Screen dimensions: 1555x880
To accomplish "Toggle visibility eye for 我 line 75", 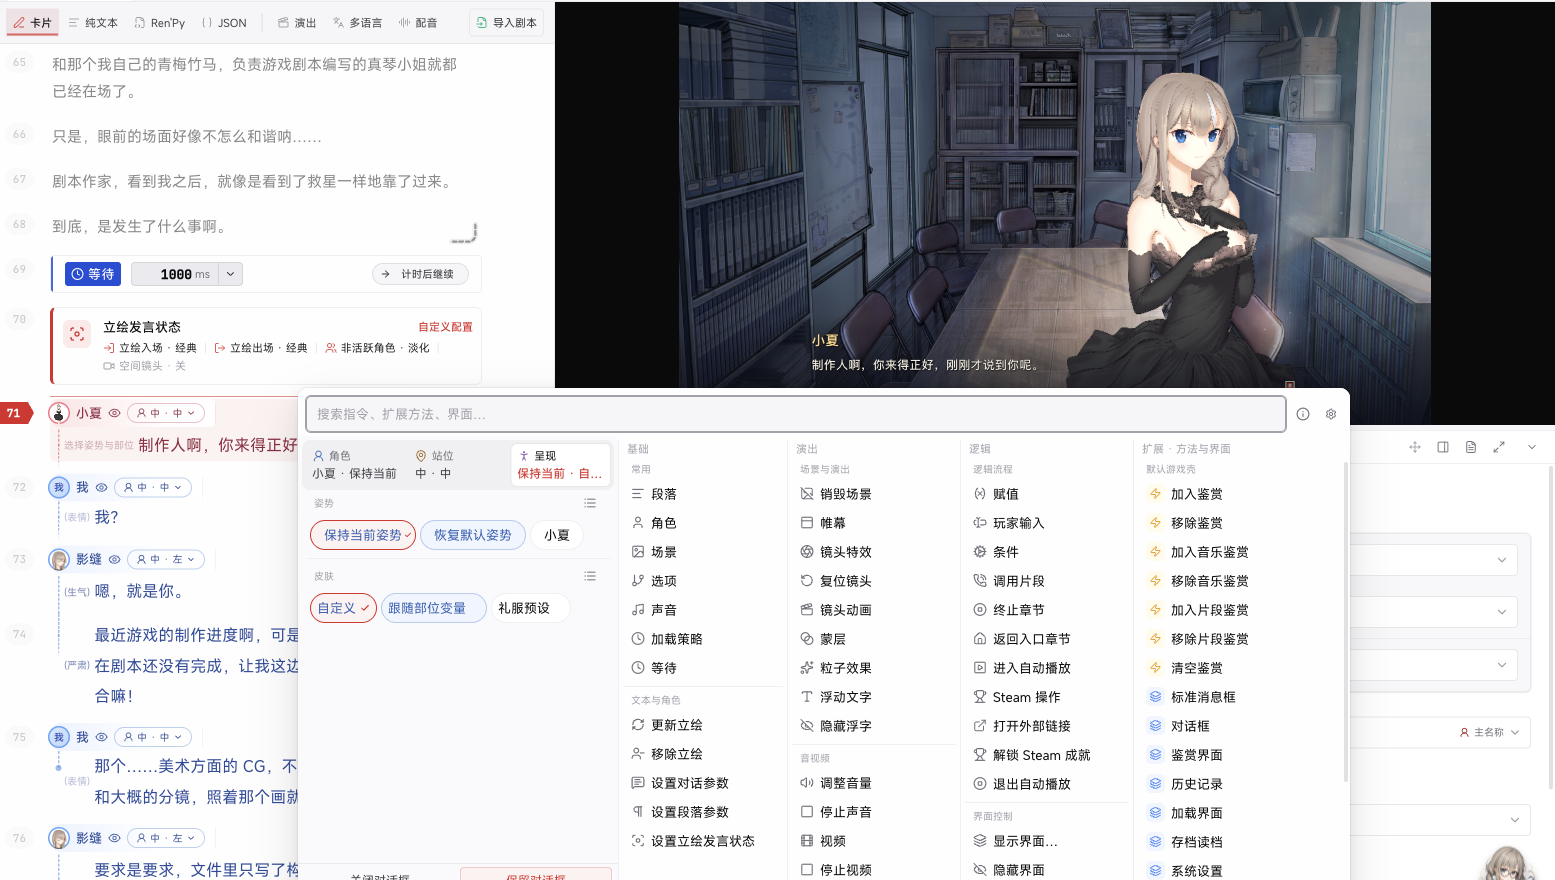I will [101, 737].
